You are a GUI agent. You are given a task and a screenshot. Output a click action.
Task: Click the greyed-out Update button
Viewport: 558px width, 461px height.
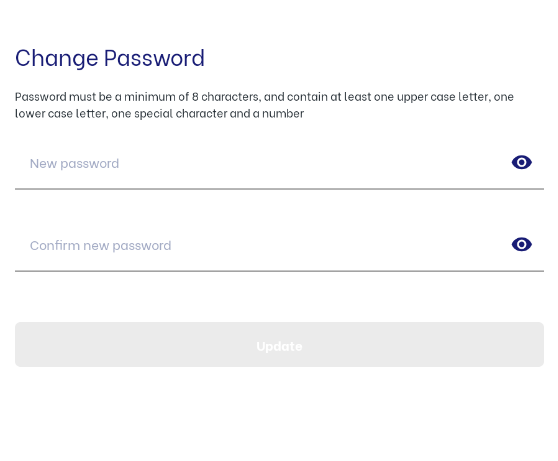click(x=279, y=344)
